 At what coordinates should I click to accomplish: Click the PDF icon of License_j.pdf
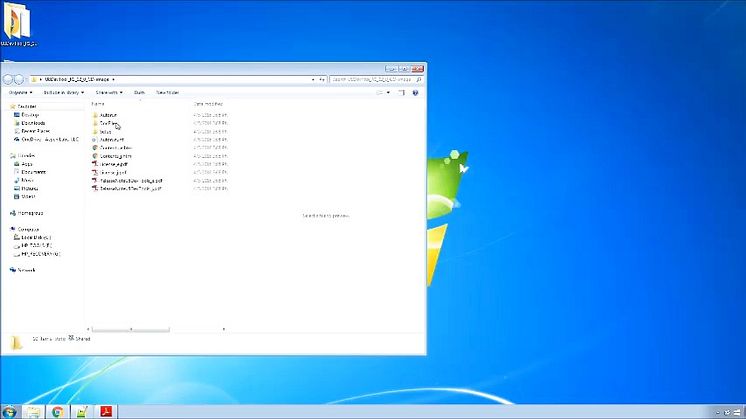(x=95, y=173)
